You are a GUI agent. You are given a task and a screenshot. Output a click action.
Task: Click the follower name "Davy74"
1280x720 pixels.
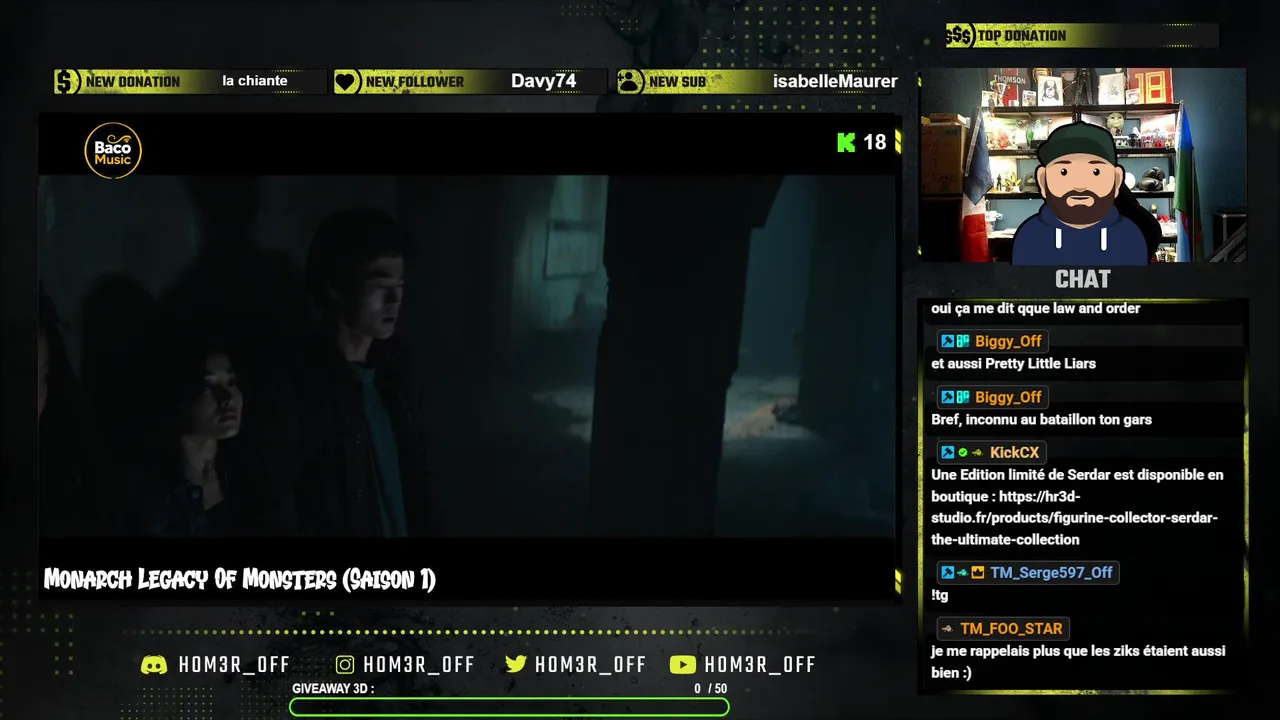click(543, 81)
